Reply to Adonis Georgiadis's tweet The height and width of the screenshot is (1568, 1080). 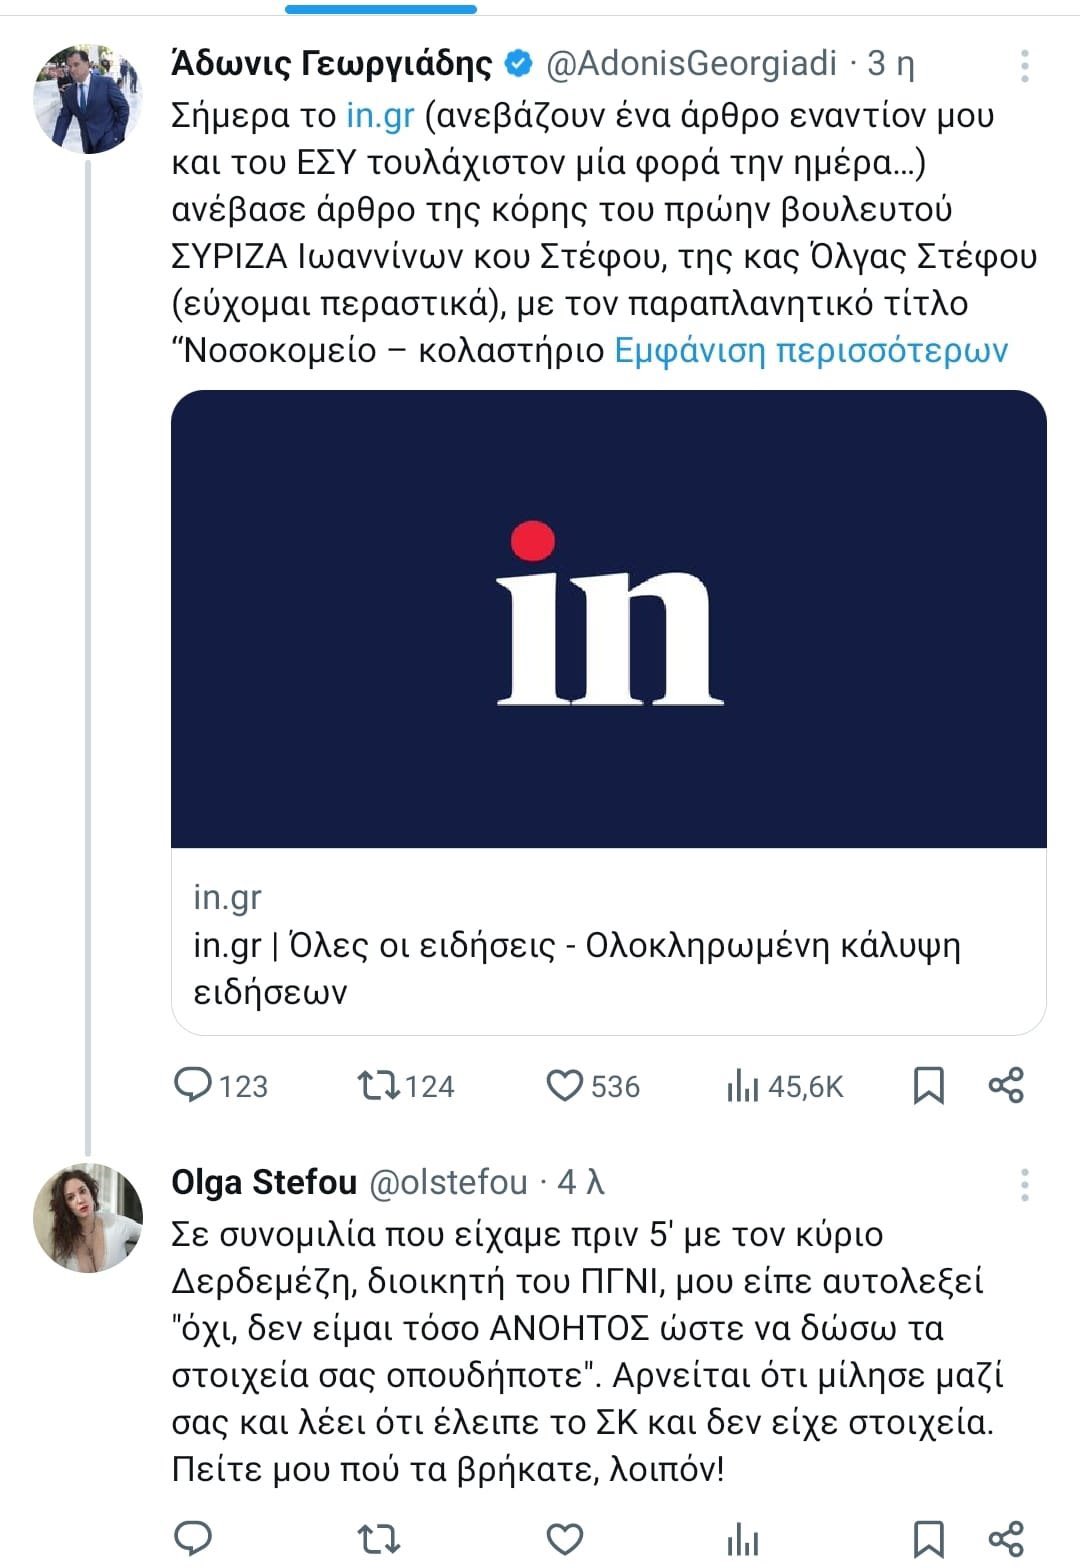tap(193, 1085)
